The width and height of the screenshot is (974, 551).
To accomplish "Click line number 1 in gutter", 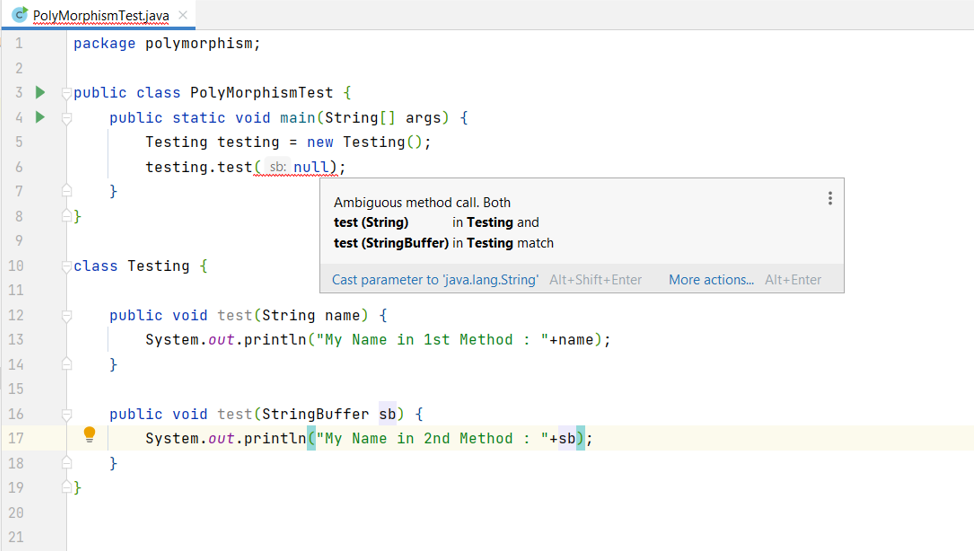I will [x=19, y=43].
